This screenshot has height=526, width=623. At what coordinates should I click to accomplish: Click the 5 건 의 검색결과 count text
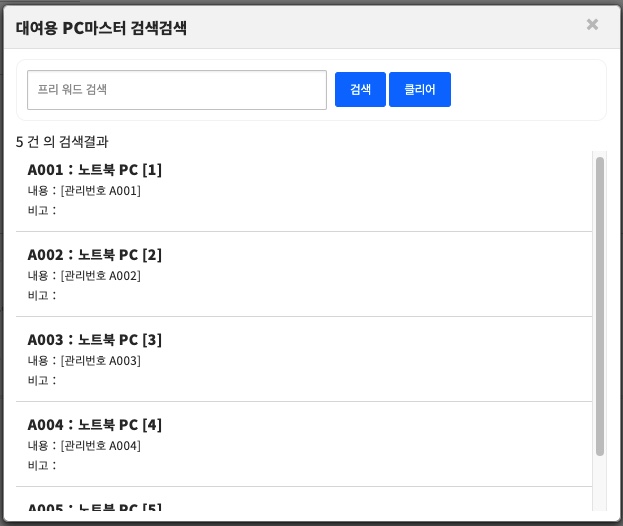62,142
